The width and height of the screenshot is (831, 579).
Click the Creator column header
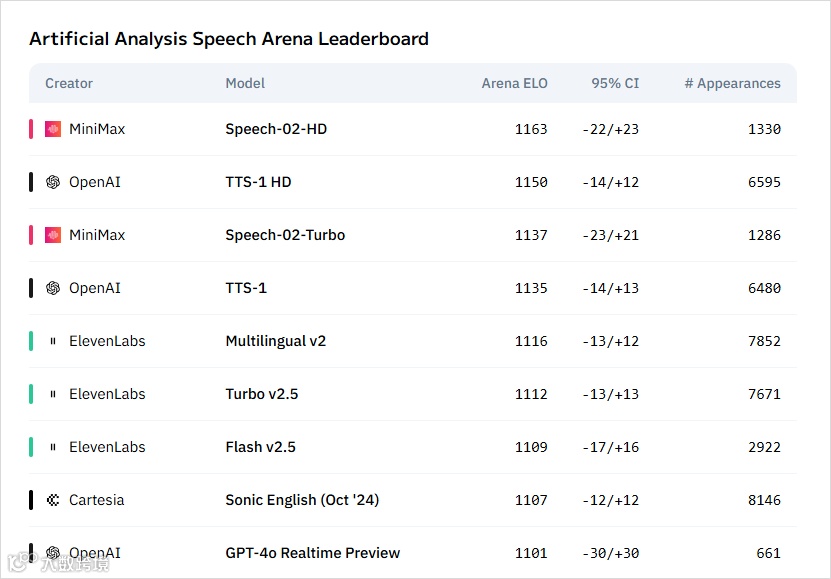(x=69, y=84)
